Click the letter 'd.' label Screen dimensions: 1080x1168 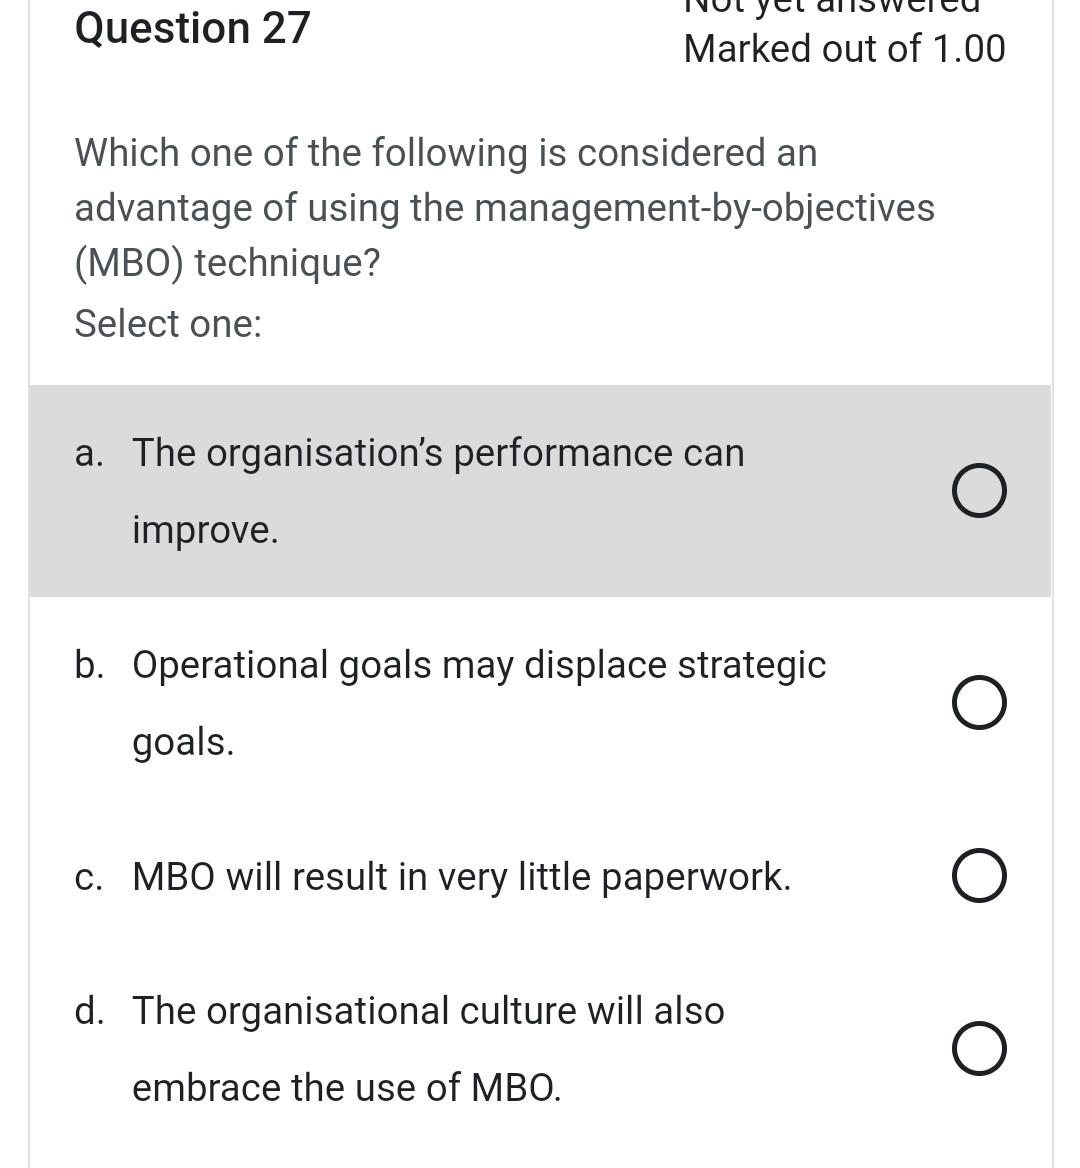(90, 1010)
